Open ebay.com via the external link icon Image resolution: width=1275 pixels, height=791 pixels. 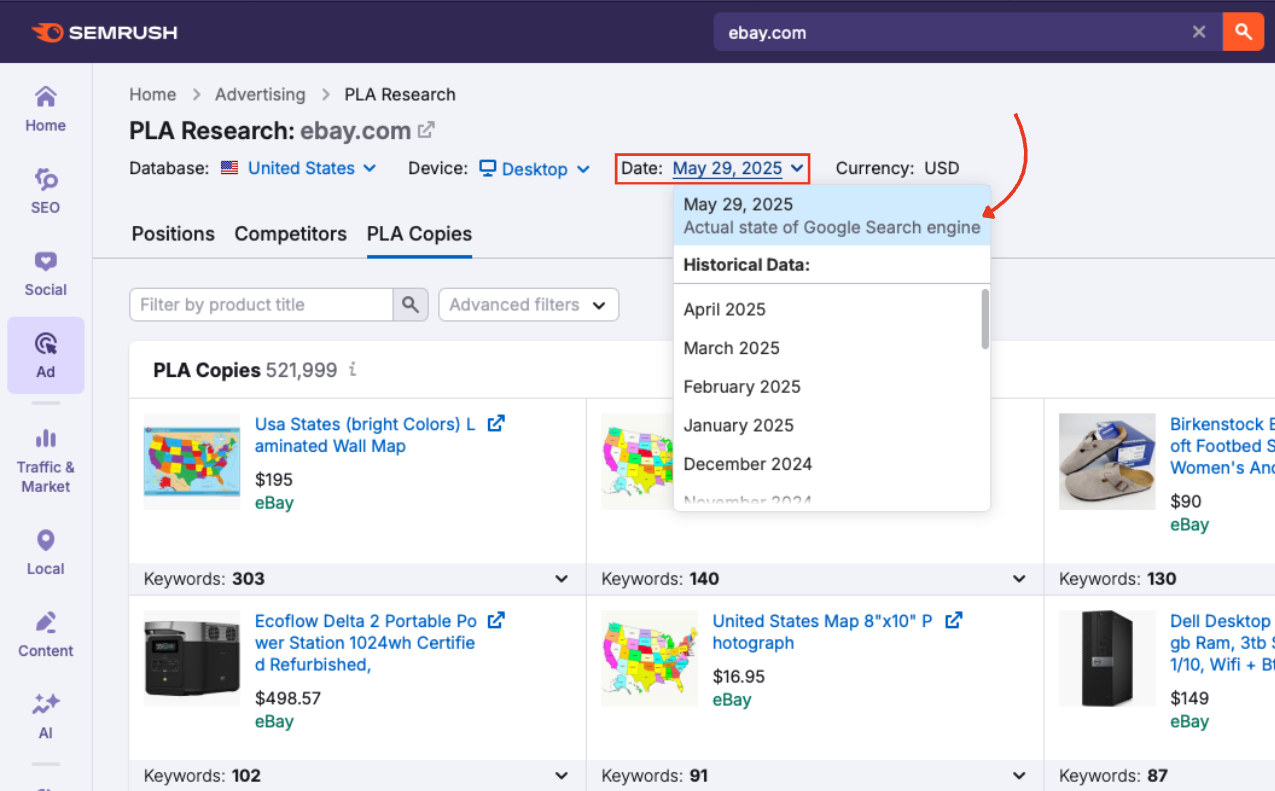click(424, 128)
